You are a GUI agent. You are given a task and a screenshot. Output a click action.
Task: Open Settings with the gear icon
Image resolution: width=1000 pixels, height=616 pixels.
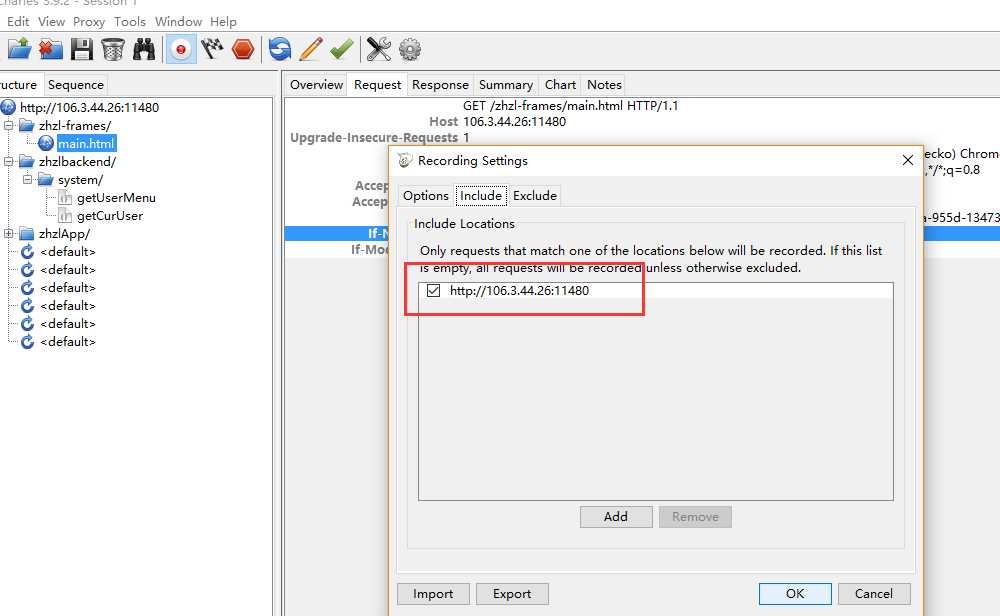pos(410,49)
